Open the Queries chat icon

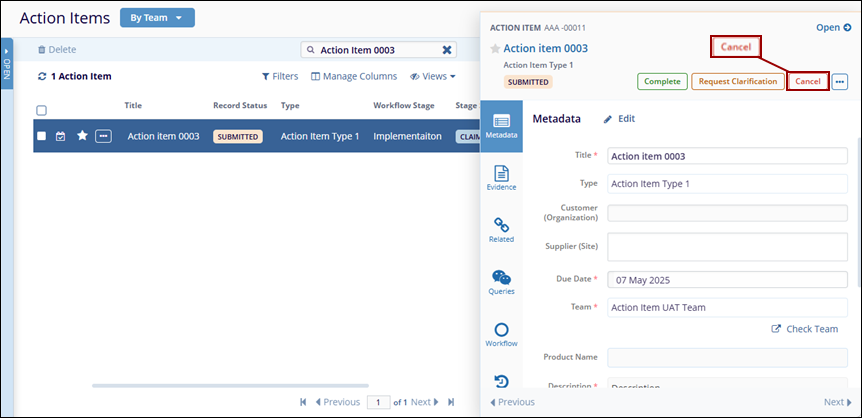coord(501,280)
